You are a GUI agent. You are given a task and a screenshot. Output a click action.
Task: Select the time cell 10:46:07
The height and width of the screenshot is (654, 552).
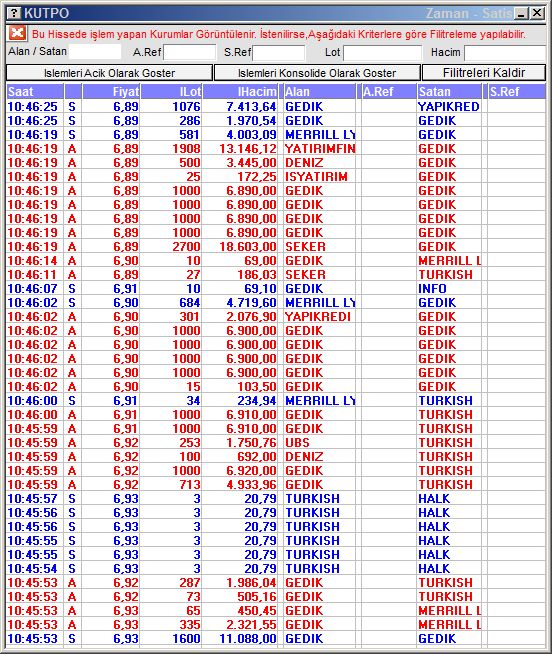tap(35, 289)
